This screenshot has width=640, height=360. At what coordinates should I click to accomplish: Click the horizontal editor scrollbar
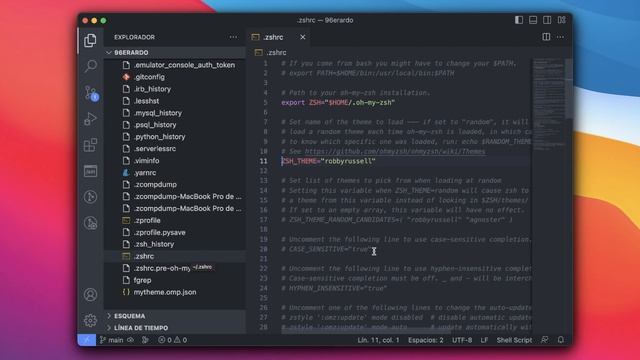tap(366, 331)
